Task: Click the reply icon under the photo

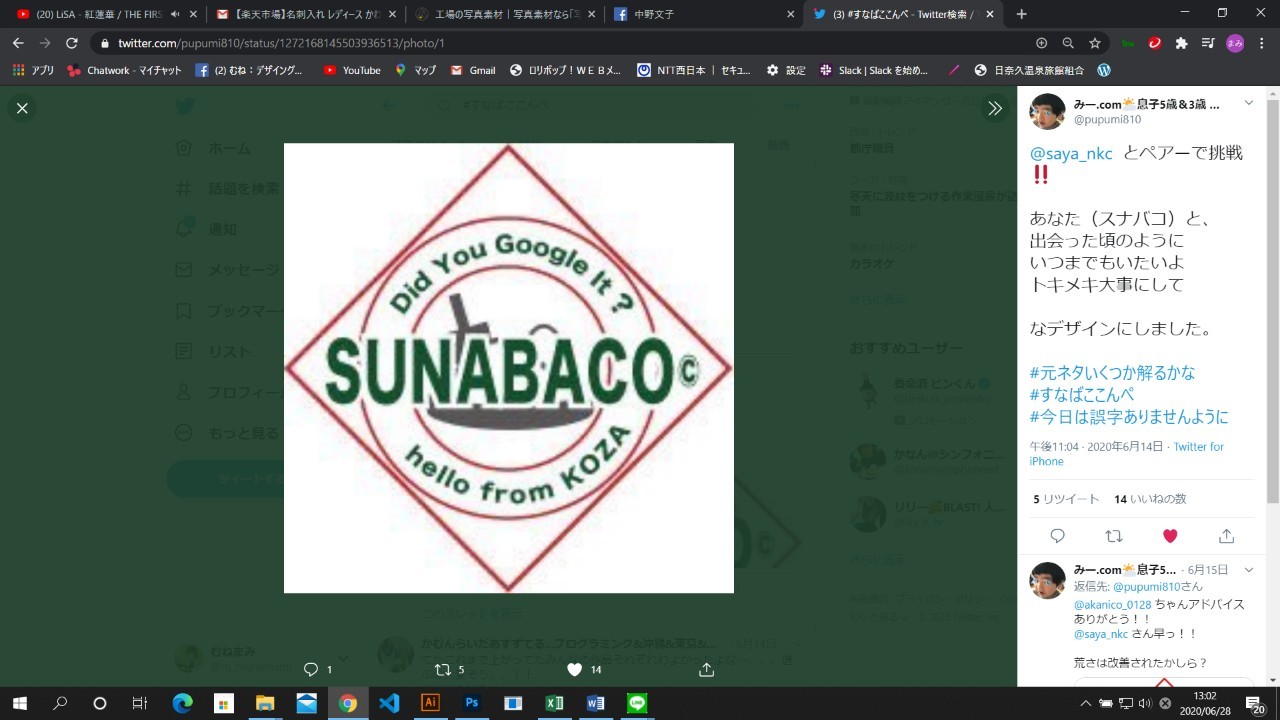Action: (x=310, y=670)
